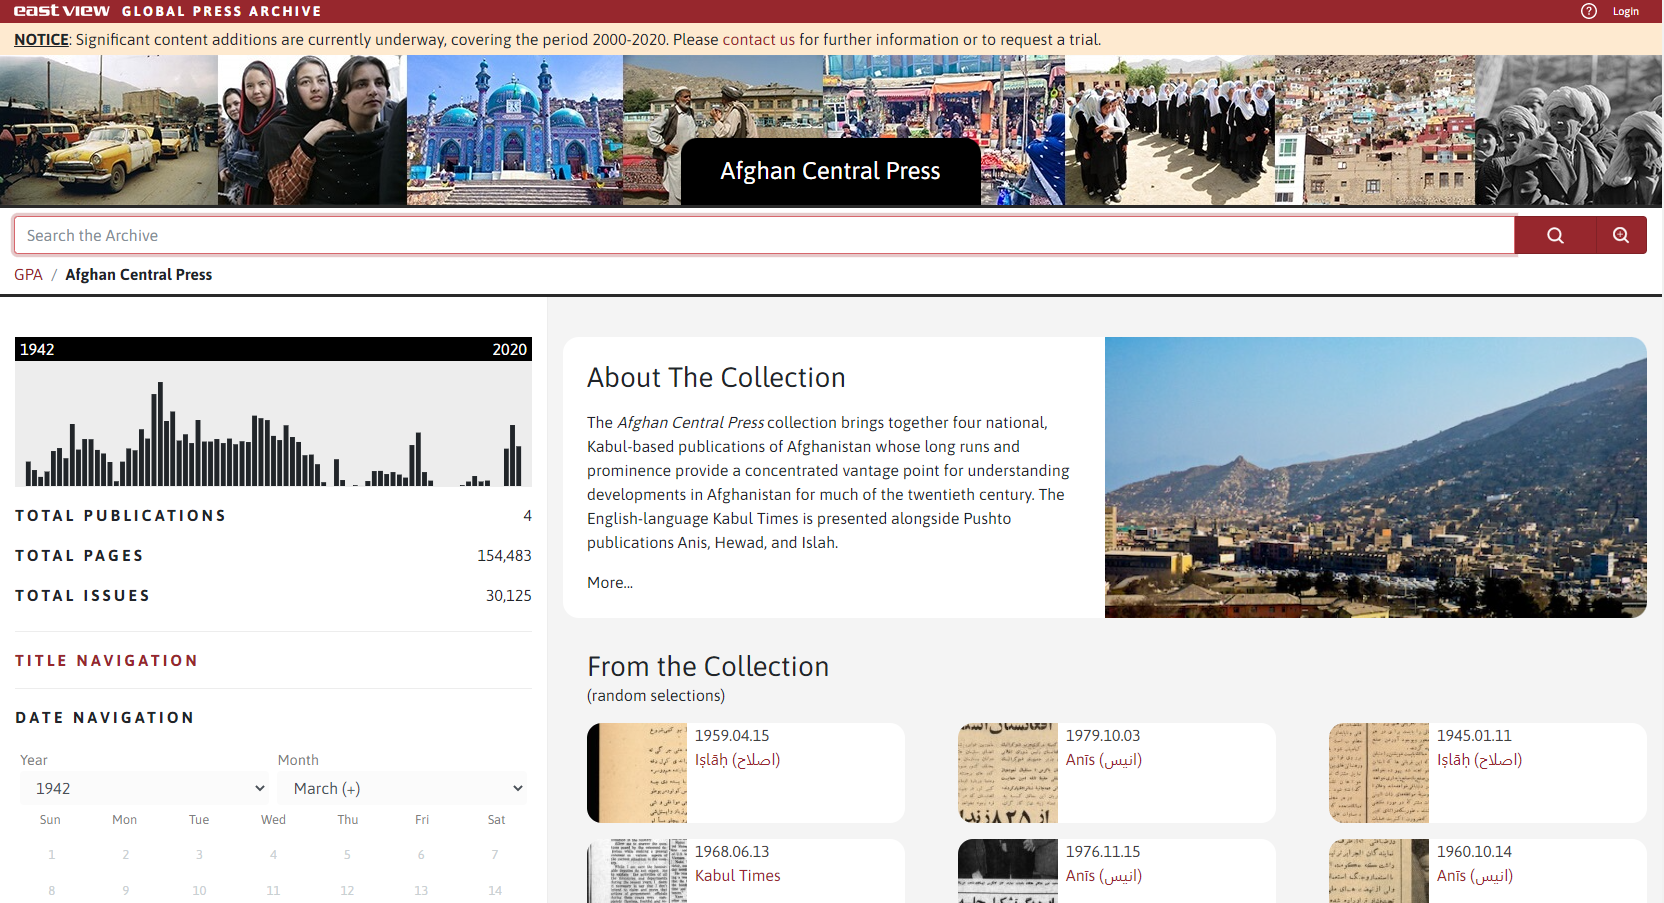Go to GPA breadcrumb link
1664x903 pixels.
coord(28,274)
